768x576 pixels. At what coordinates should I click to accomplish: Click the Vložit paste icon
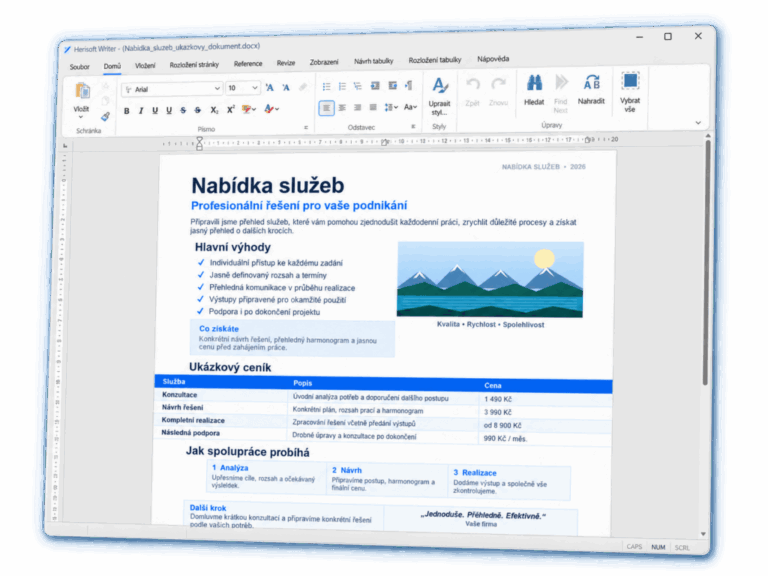click(x=82, y=91)
